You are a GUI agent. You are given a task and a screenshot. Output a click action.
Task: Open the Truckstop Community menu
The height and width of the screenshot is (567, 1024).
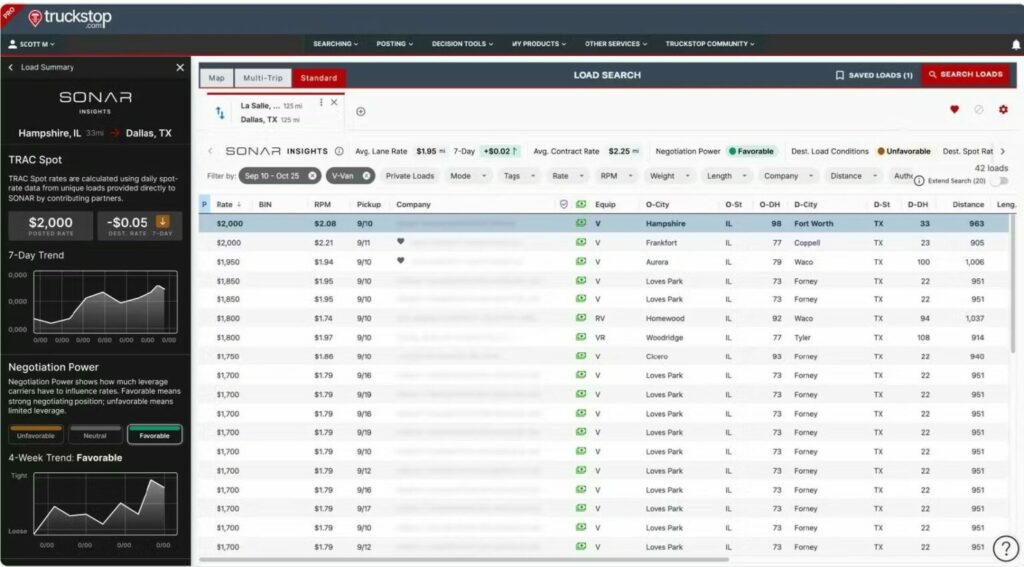click(710, 44)
